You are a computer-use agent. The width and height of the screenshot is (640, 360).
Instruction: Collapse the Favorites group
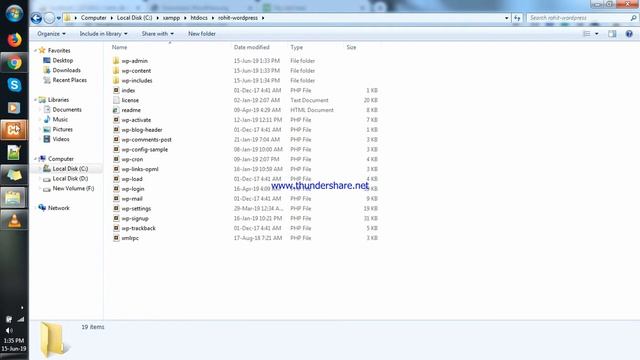click(x=36, y=51)
